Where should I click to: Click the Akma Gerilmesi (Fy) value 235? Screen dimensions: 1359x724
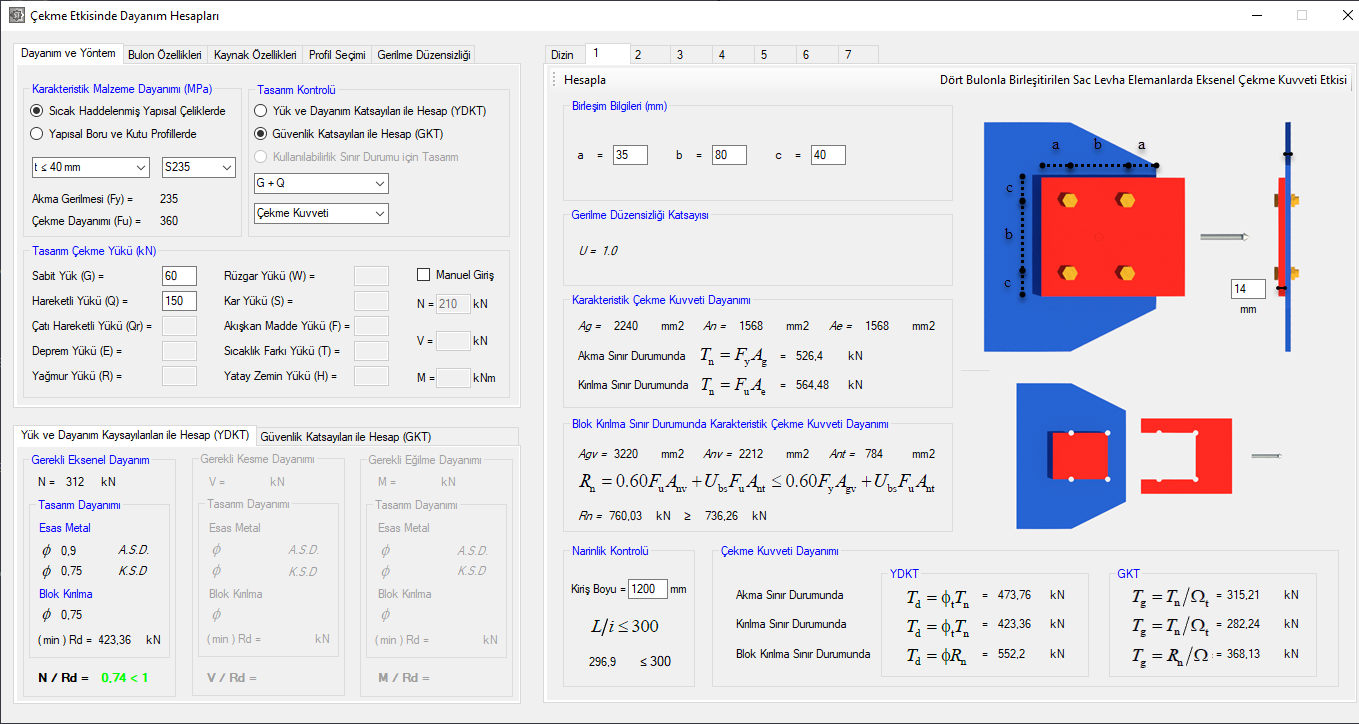coord(169,199)
